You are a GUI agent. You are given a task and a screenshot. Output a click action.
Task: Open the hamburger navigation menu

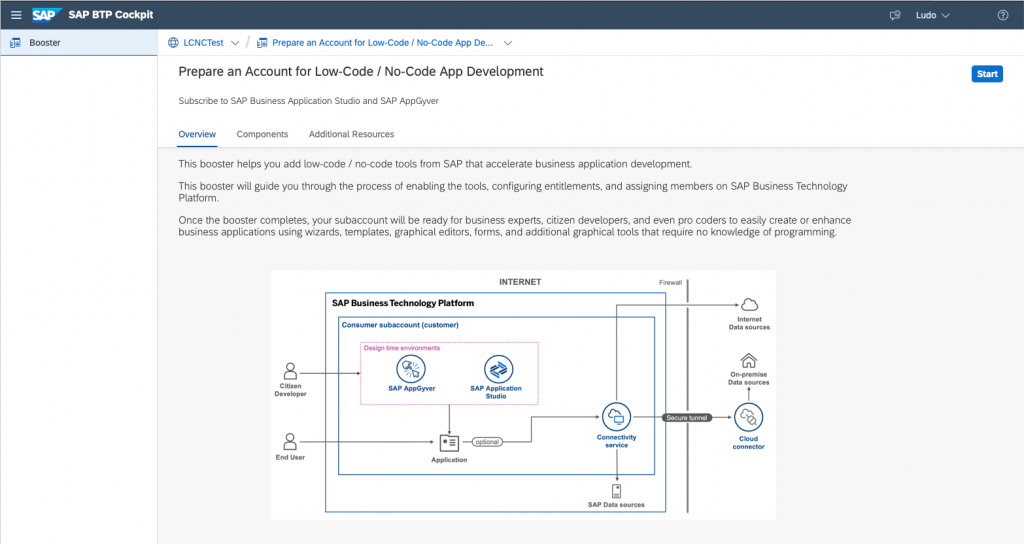[x=16, y=15]
